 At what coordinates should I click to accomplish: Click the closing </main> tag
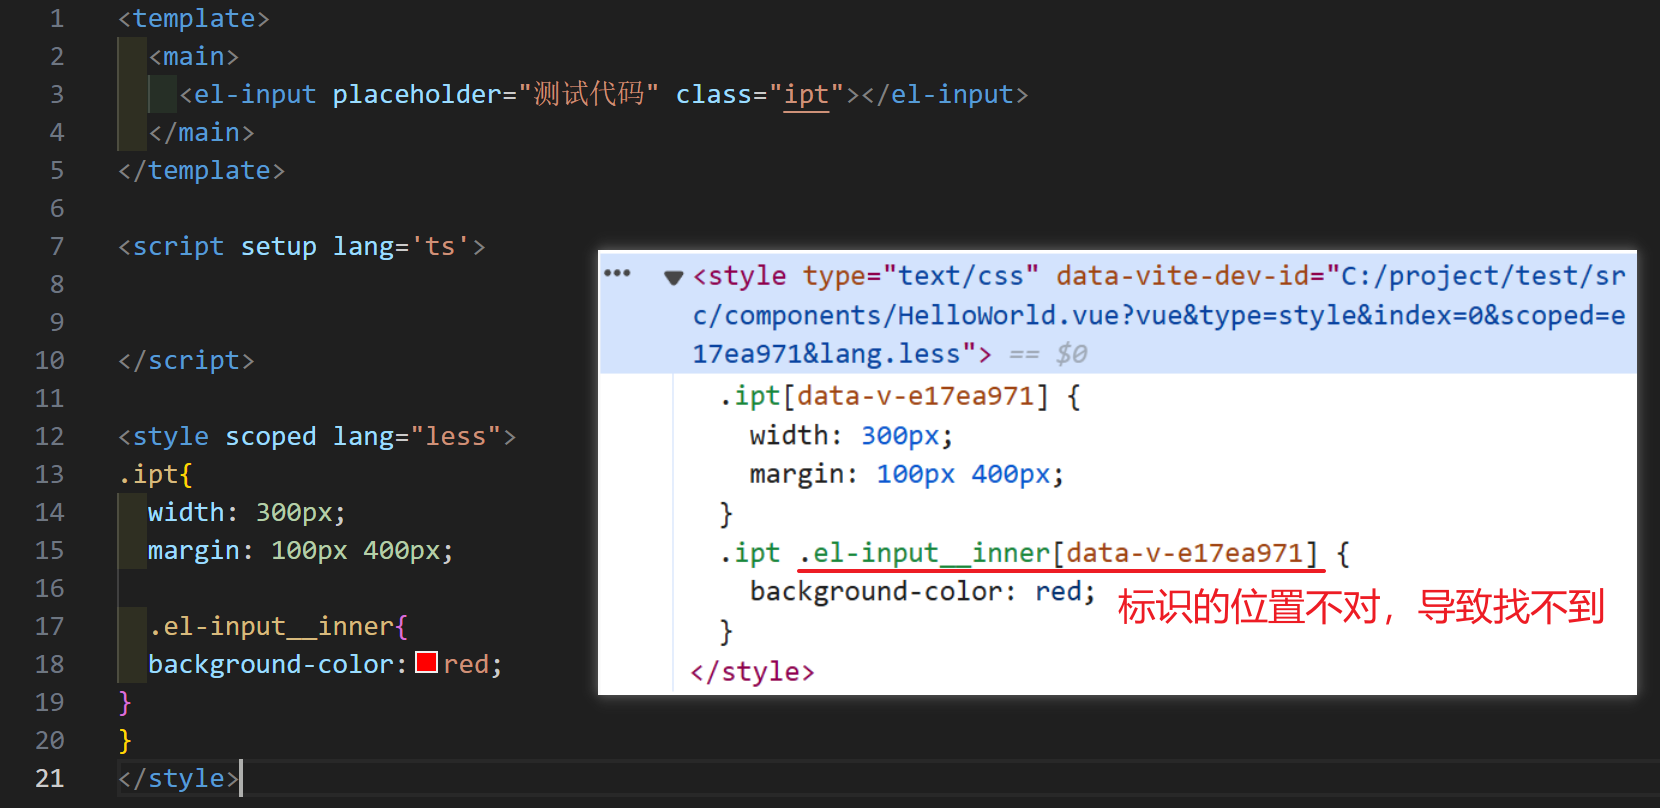click(x=201, y=133)
